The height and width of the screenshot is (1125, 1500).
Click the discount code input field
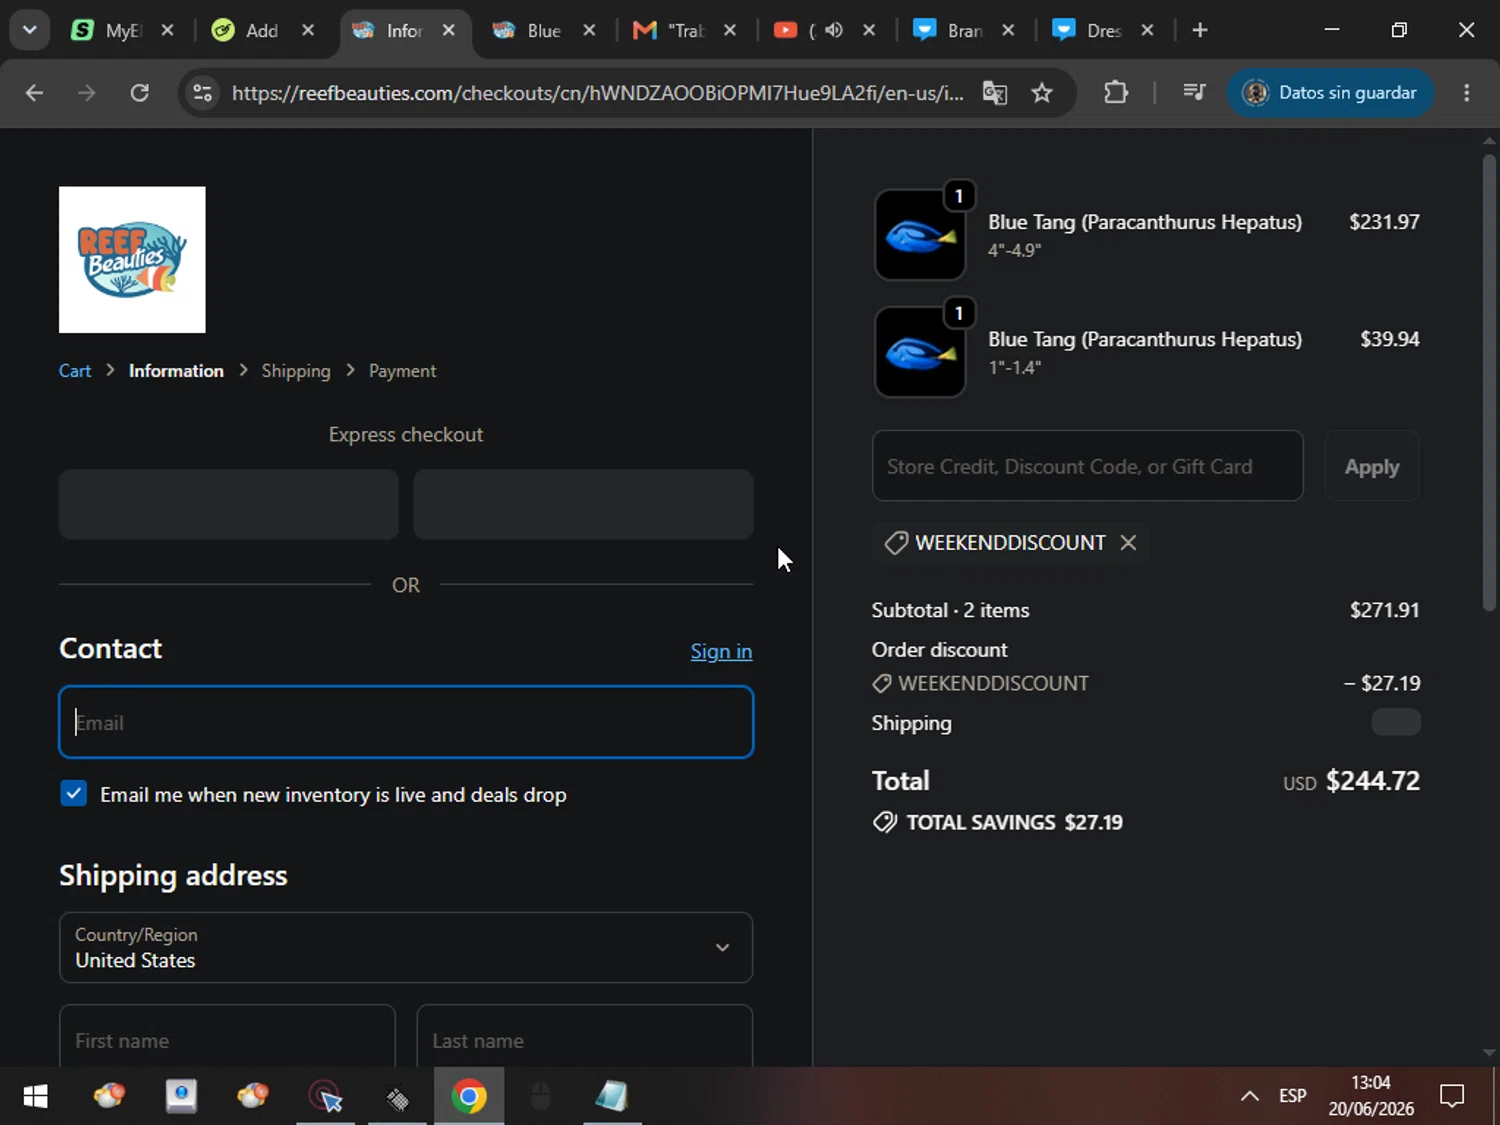click(x=1088, y=466)
